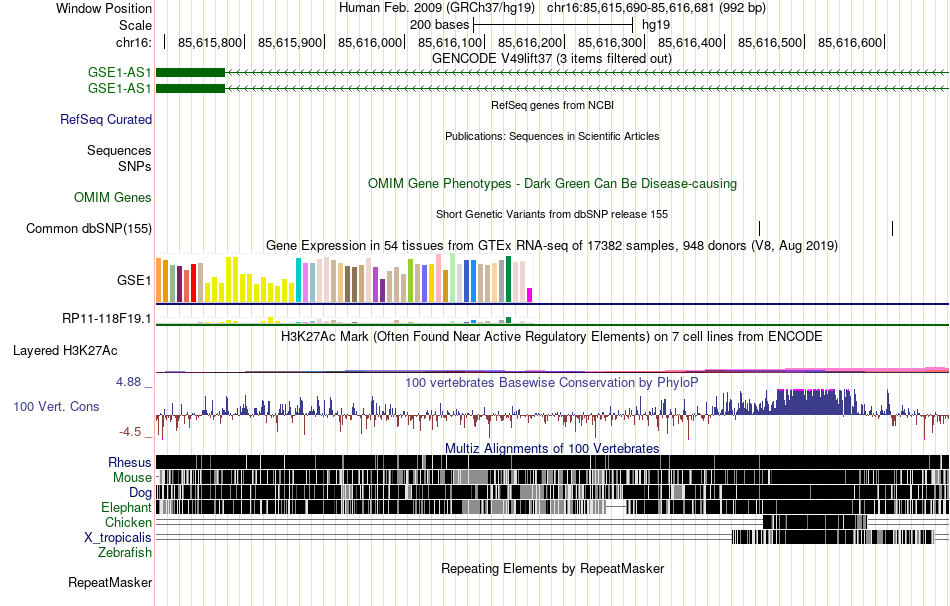Click the Zebrafish alignment row label

point(125,553)
